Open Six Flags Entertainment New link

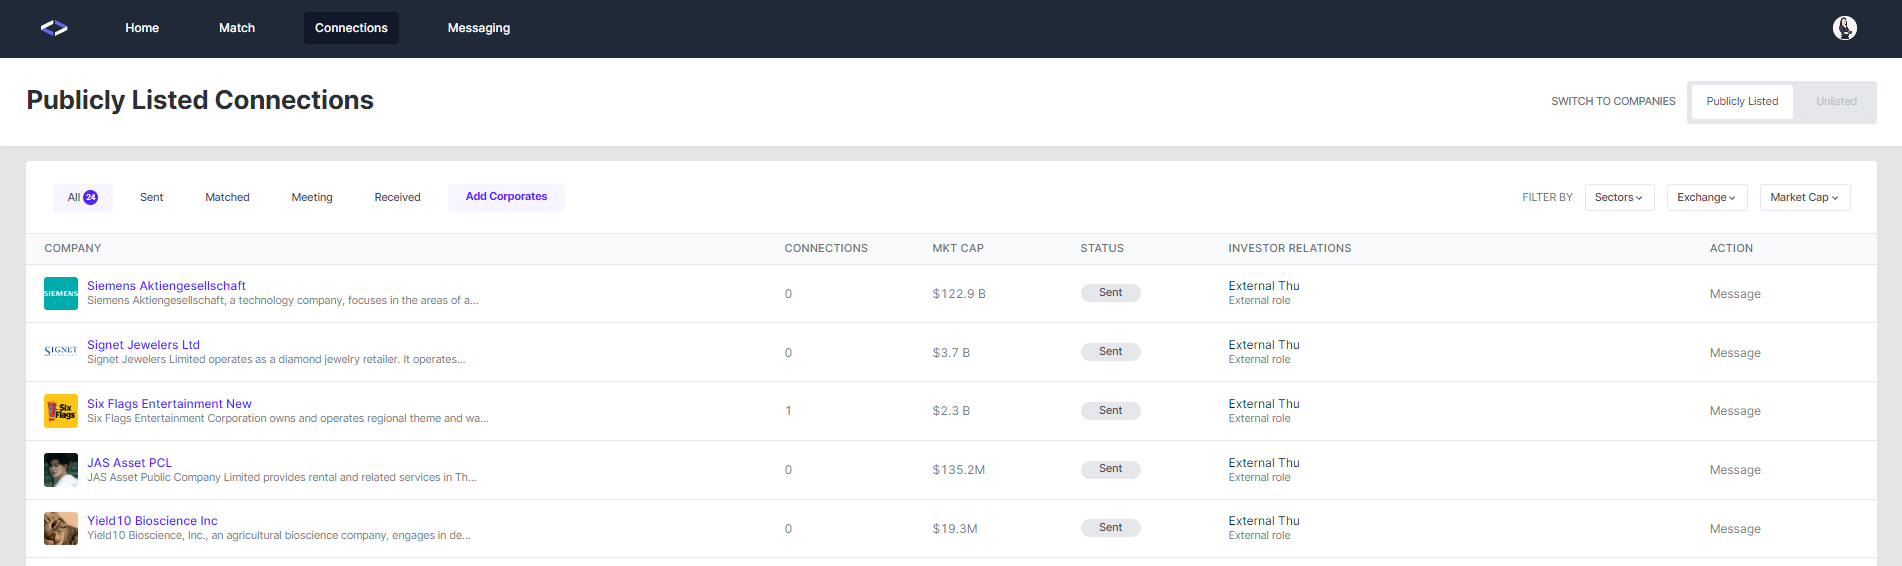coord(169,404)
